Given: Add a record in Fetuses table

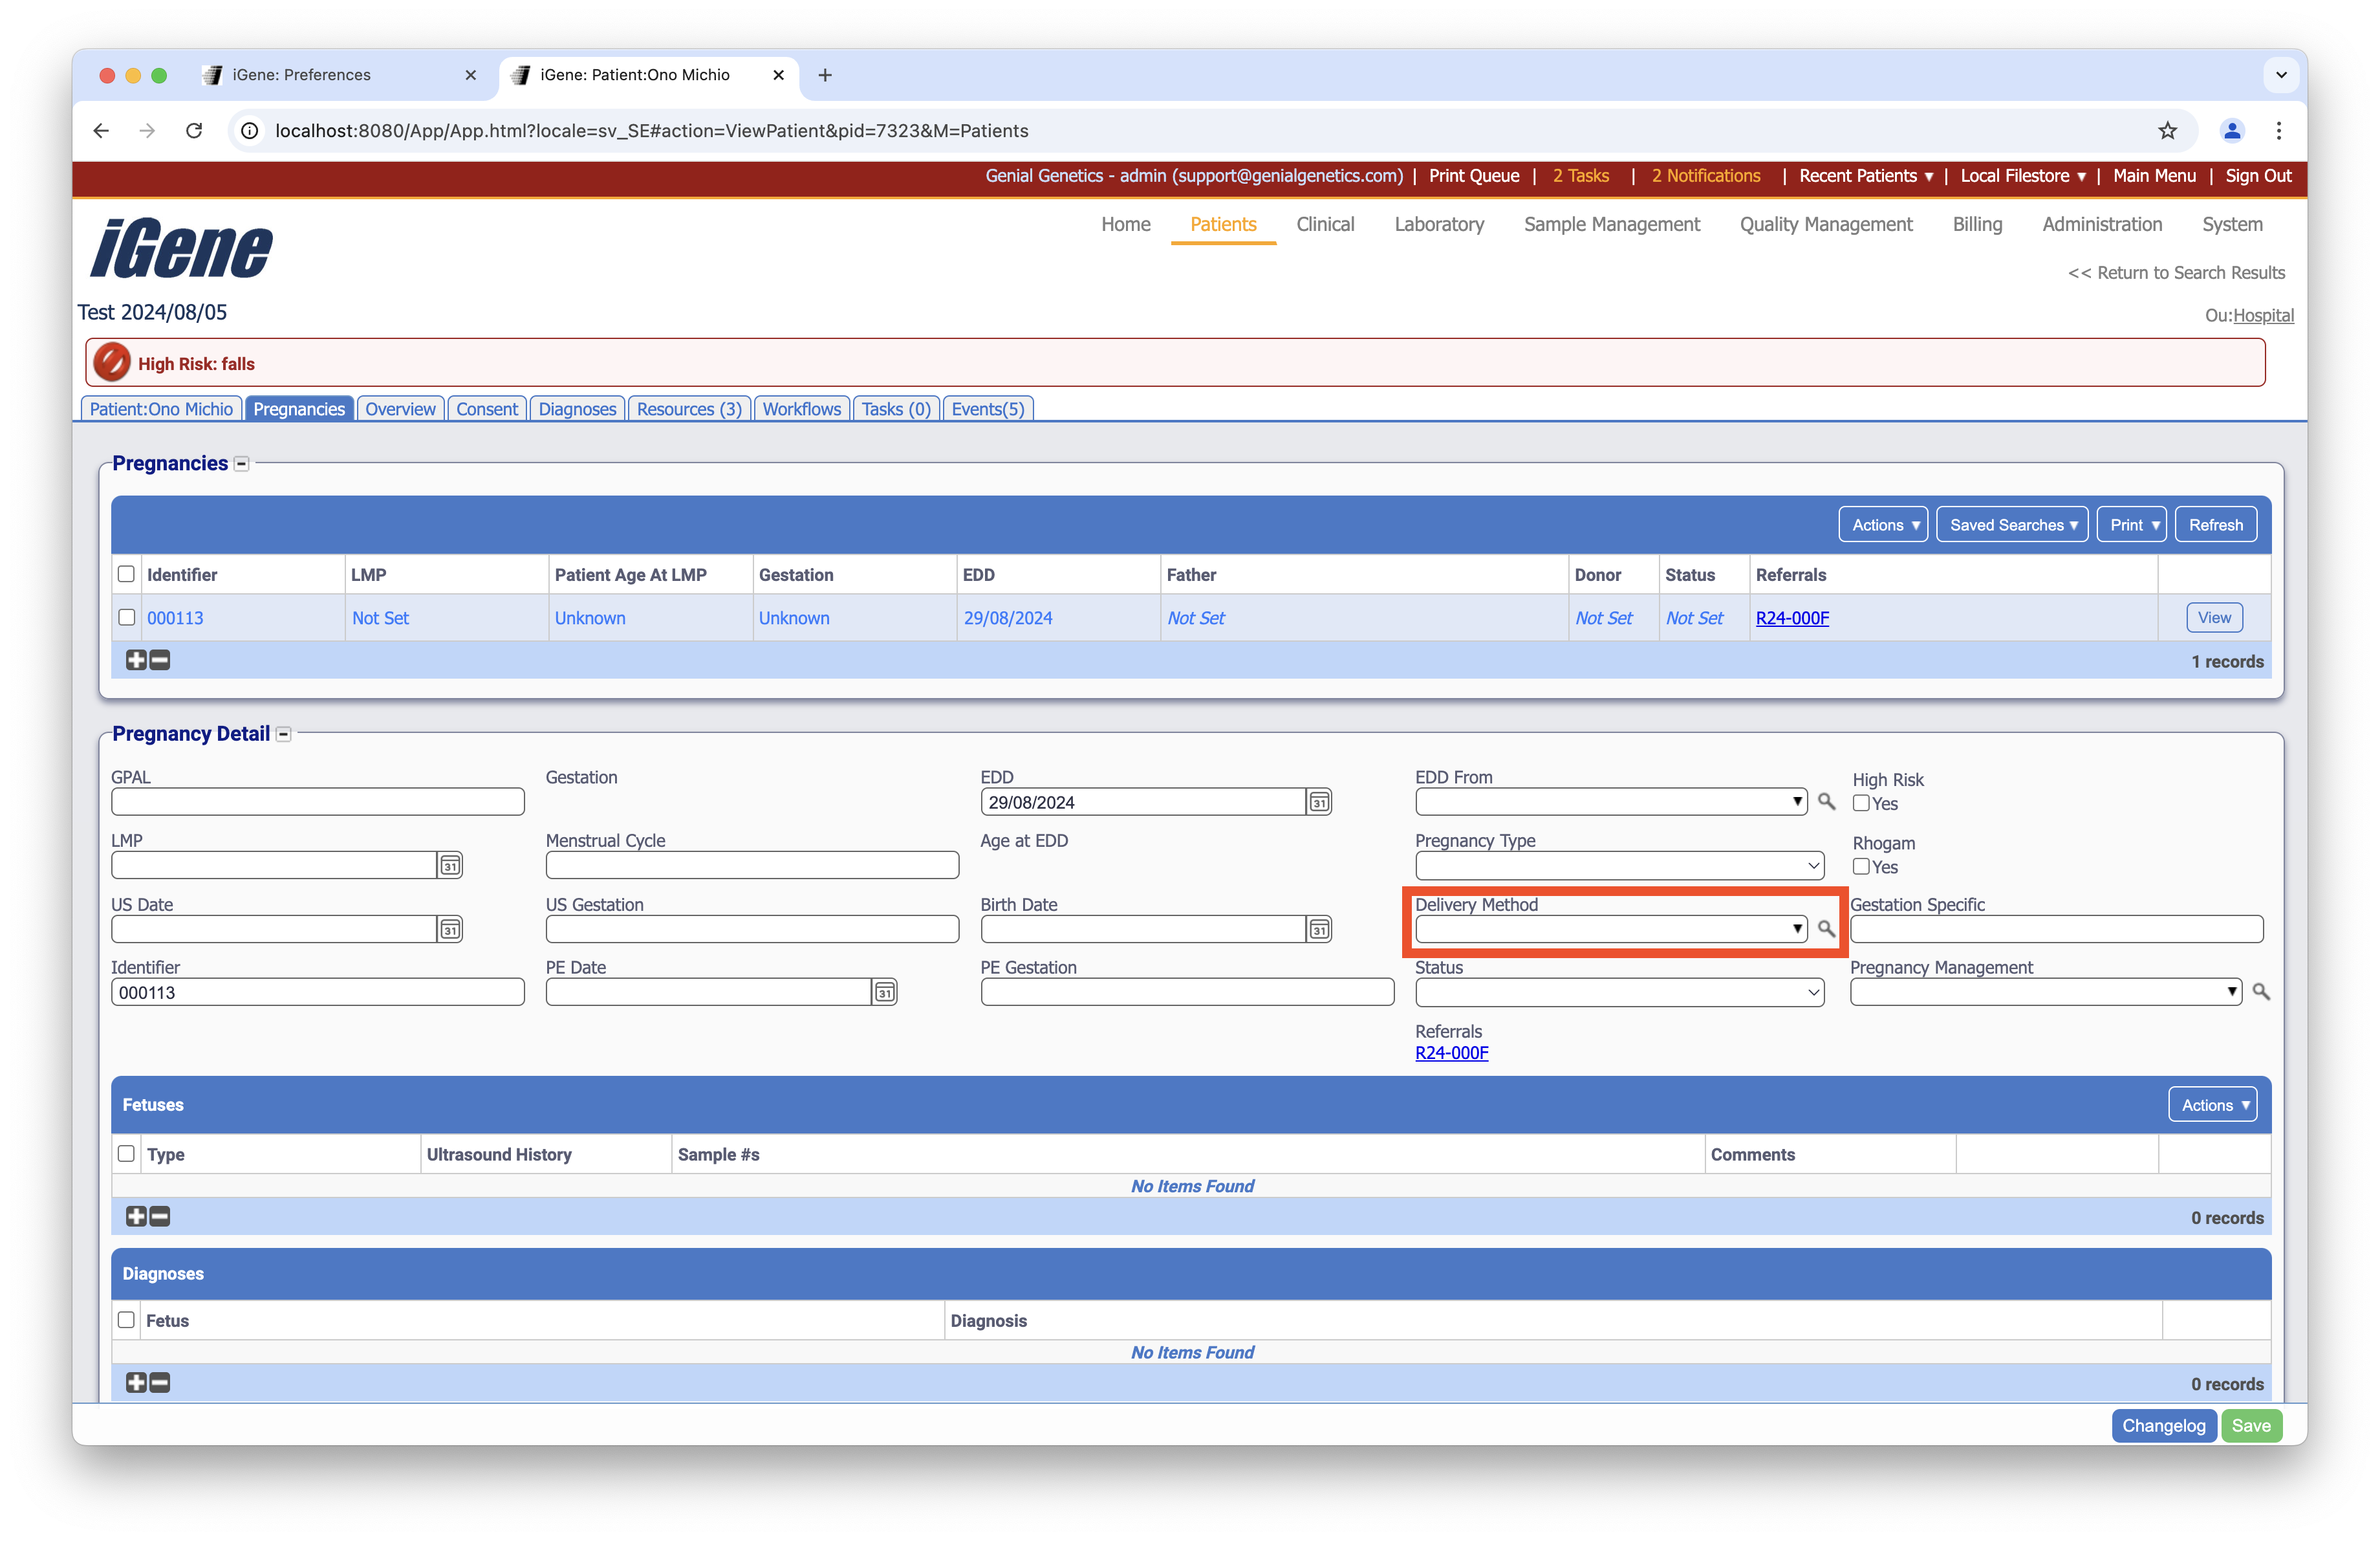Looking at the screenshot, I should [136, 1216].
